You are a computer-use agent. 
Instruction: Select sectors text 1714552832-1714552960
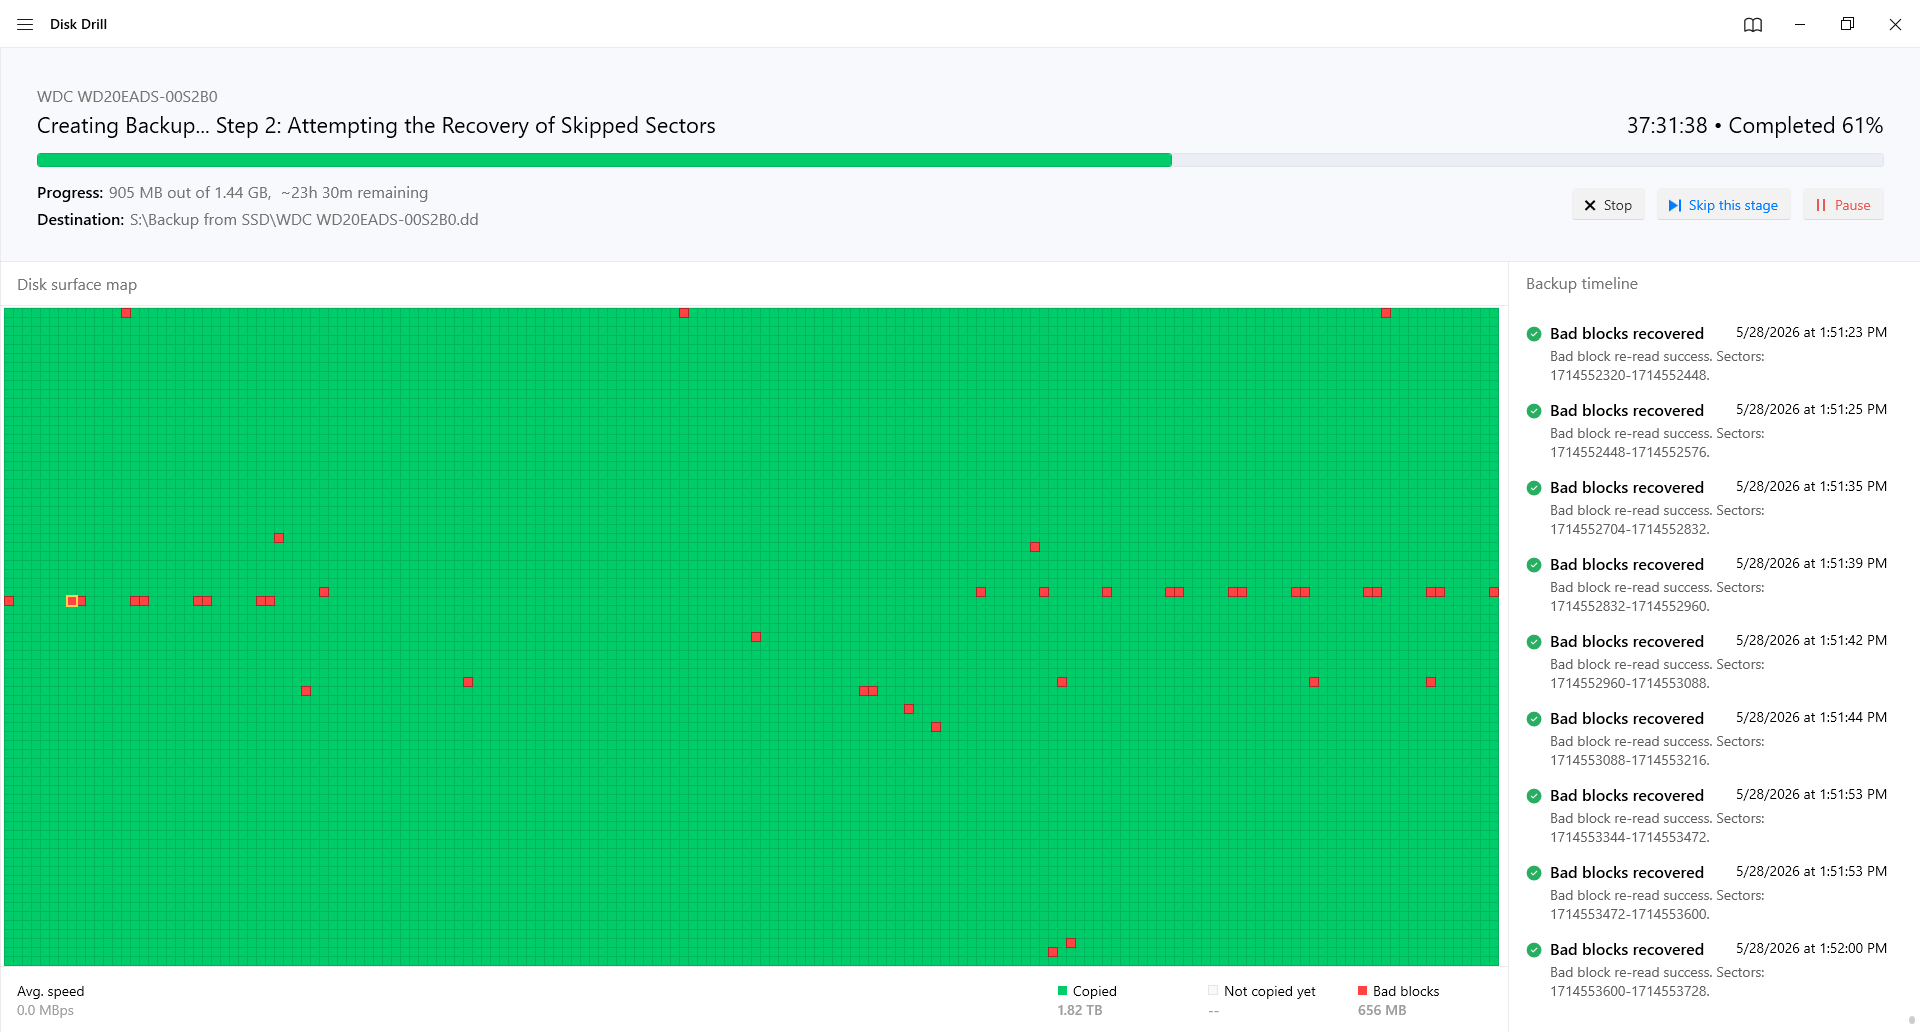(x=1629, y=607)
